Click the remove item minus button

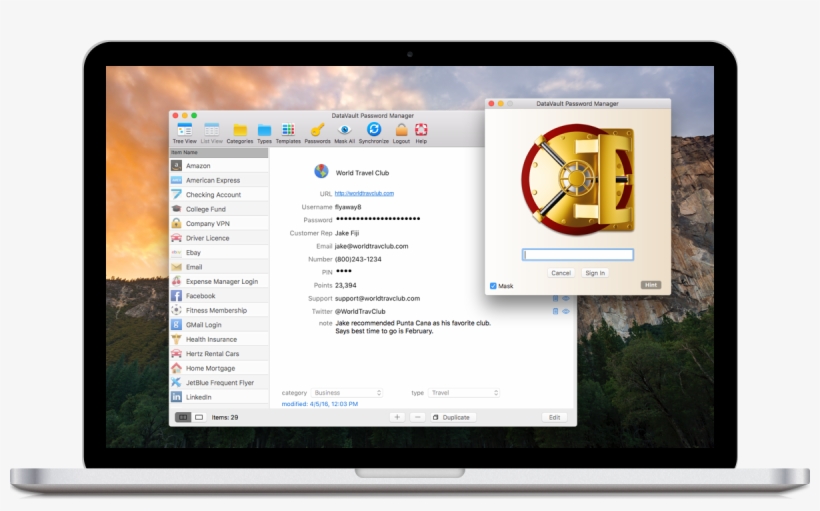(x=417, y=417)
